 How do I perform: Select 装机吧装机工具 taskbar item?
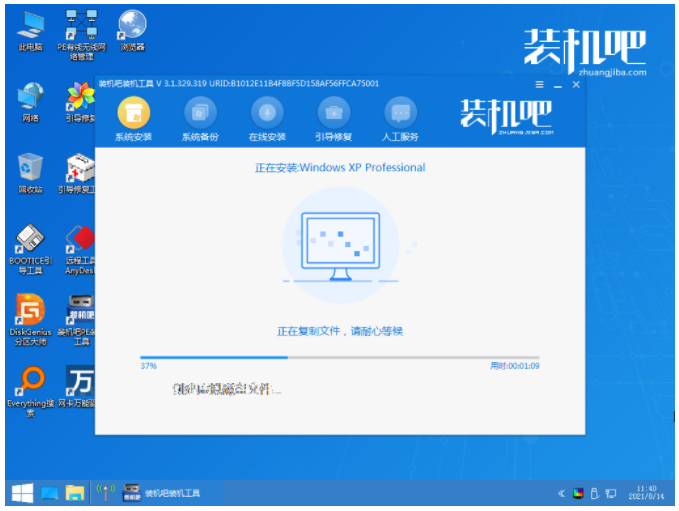(162, 493)
